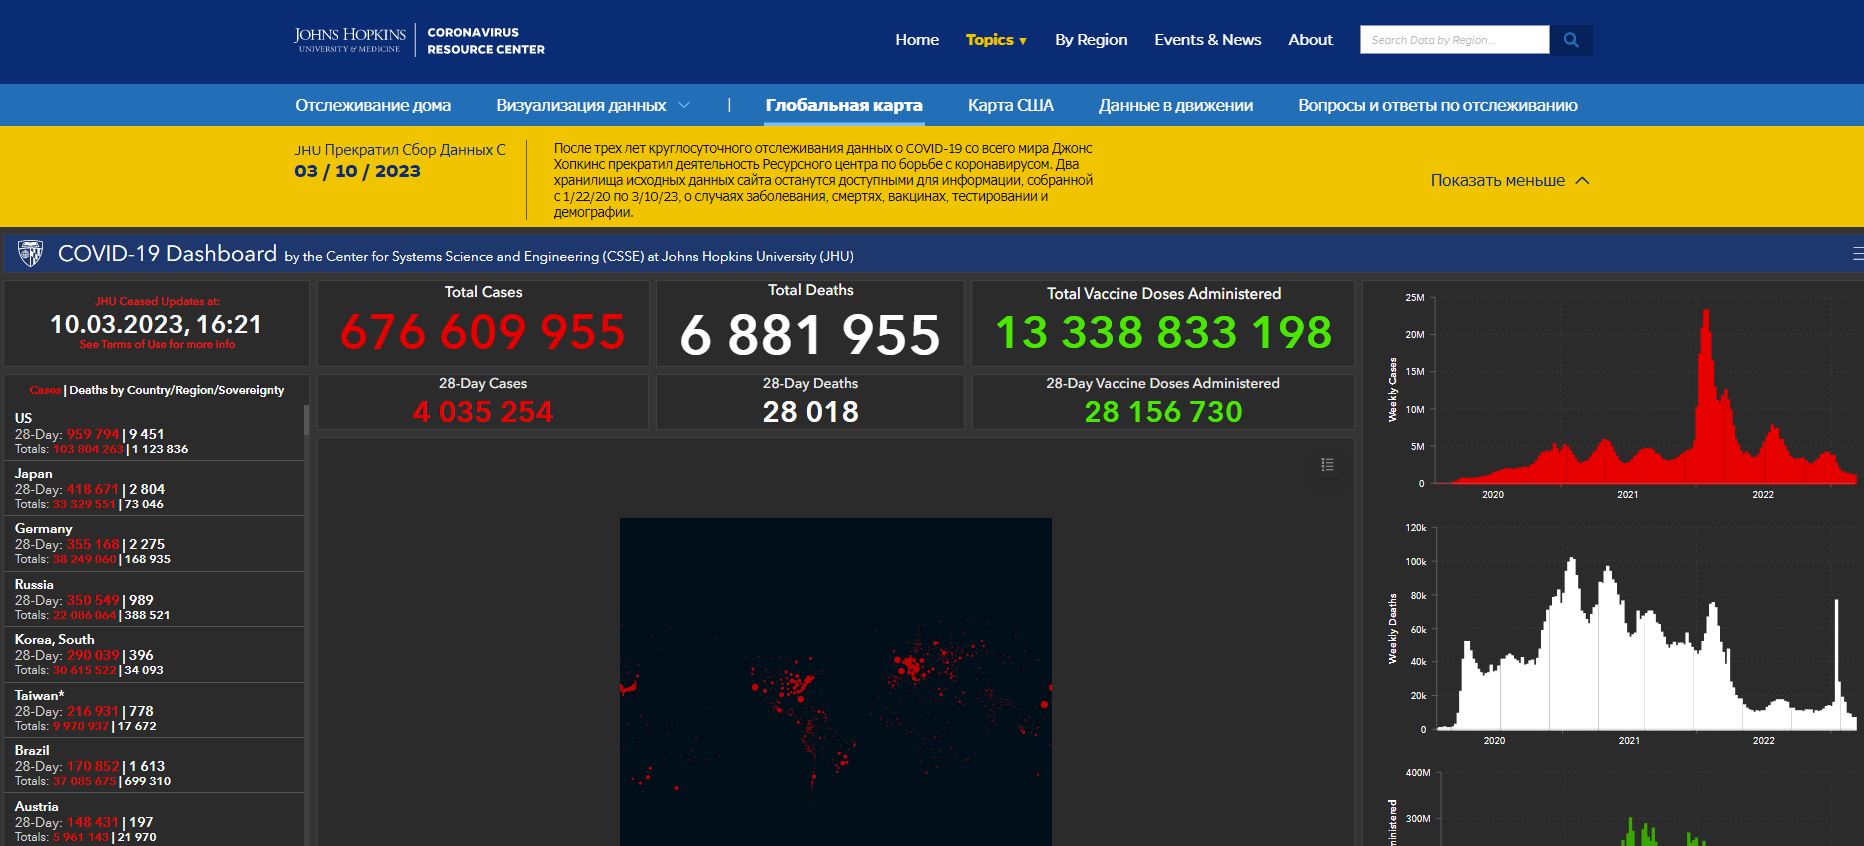Viewport: 1864px width, 846px height.
Task: Select the Taiwan* row in country list
Action: click(x=153, y=710)
